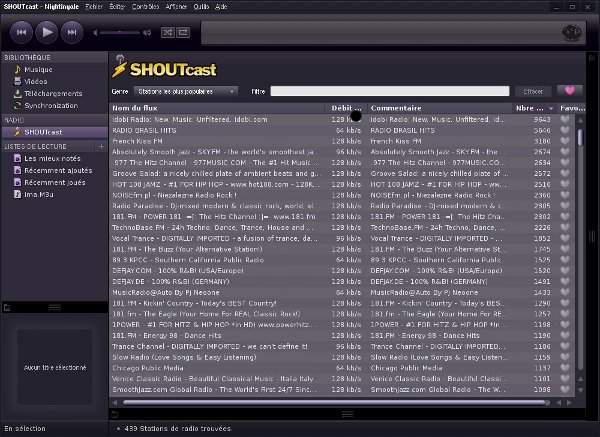This screenshot has height=437, width=600.
Task: Favorite DEFJAY.DE station heart
Action: pyautogui.click(x=565, y=281)
